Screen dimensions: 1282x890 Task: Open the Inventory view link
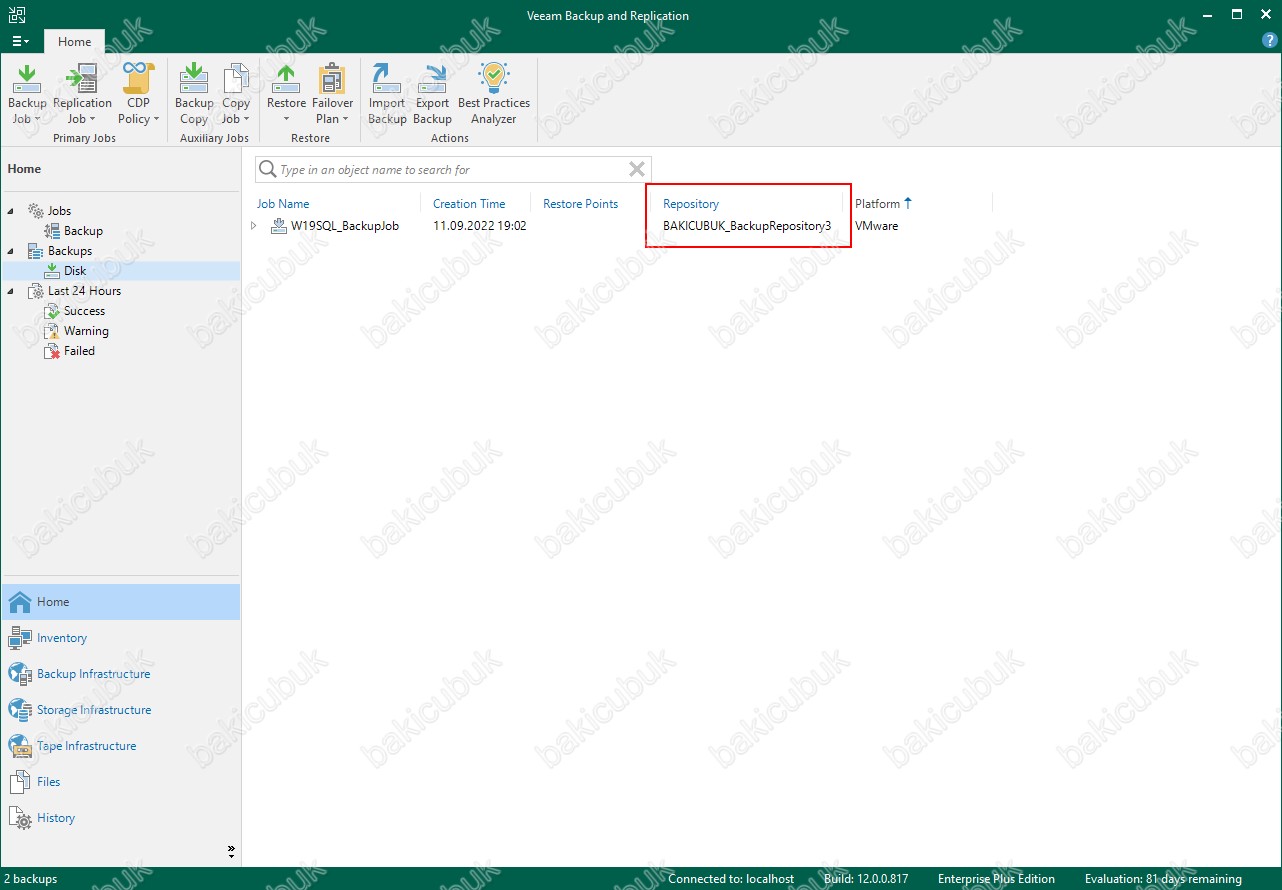click(62, 638)
